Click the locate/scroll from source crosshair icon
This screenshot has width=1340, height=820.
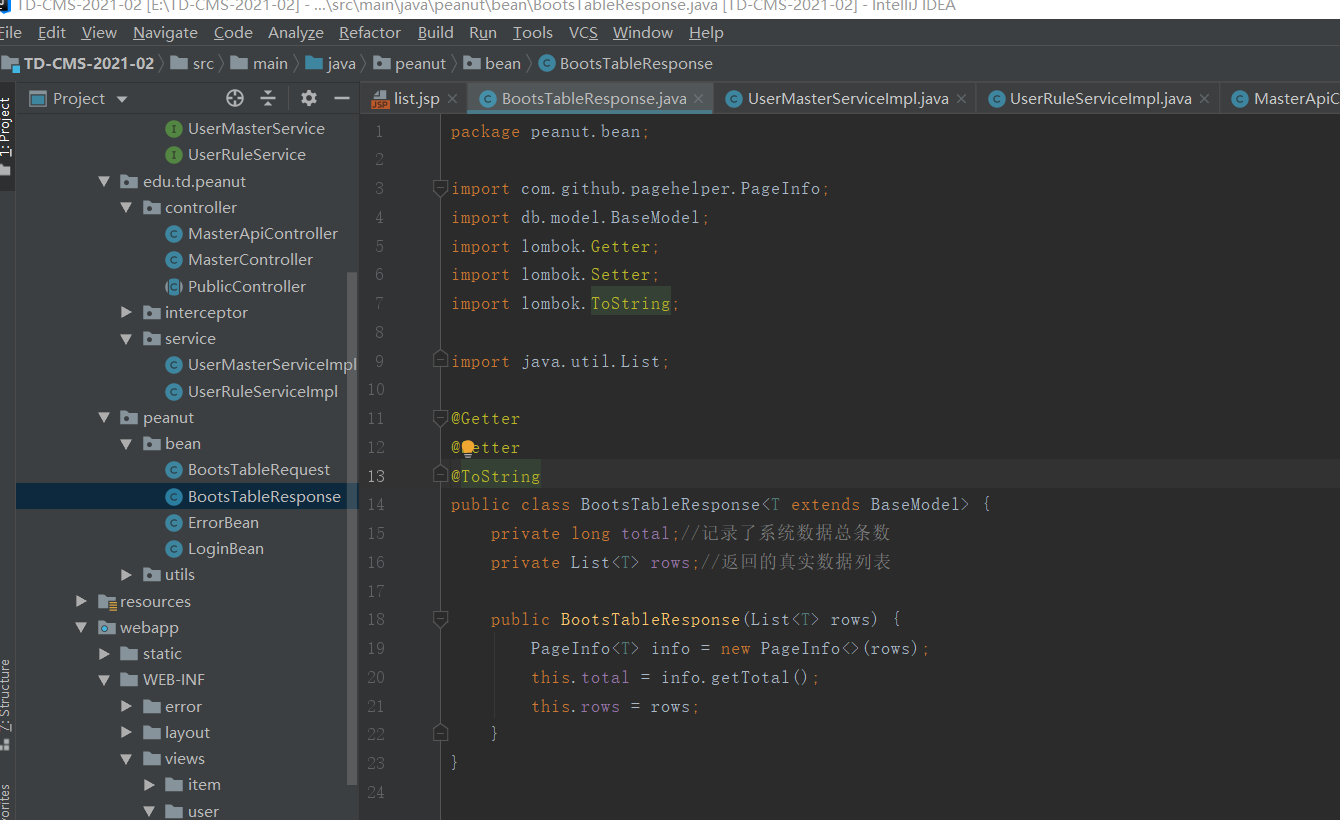(x=235, y=98)
